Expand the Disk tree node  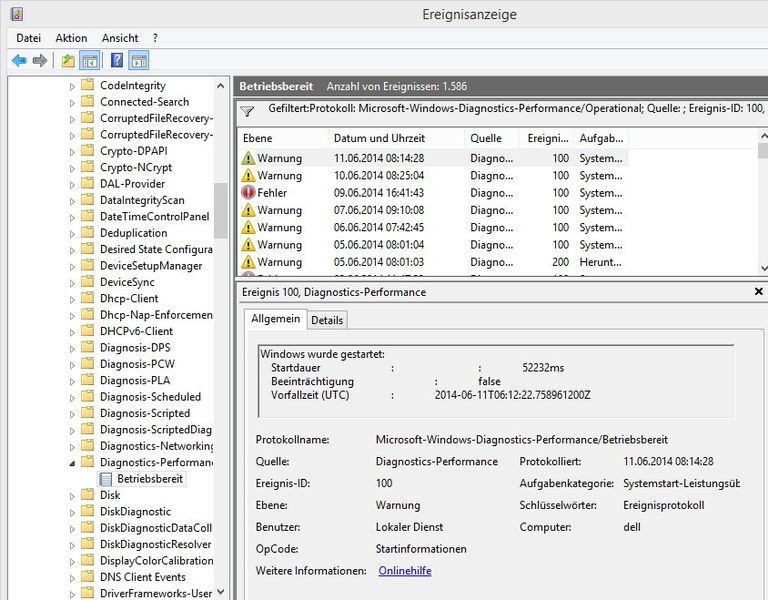(72, 496)
